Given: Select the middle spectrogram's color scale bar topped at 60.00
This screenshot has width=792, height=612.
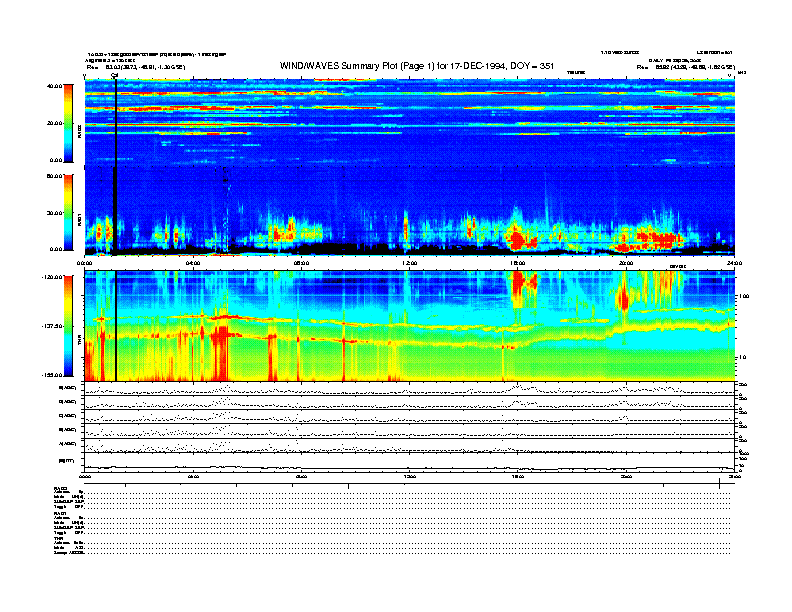Looking at the screenshot, I should (68, 212).
